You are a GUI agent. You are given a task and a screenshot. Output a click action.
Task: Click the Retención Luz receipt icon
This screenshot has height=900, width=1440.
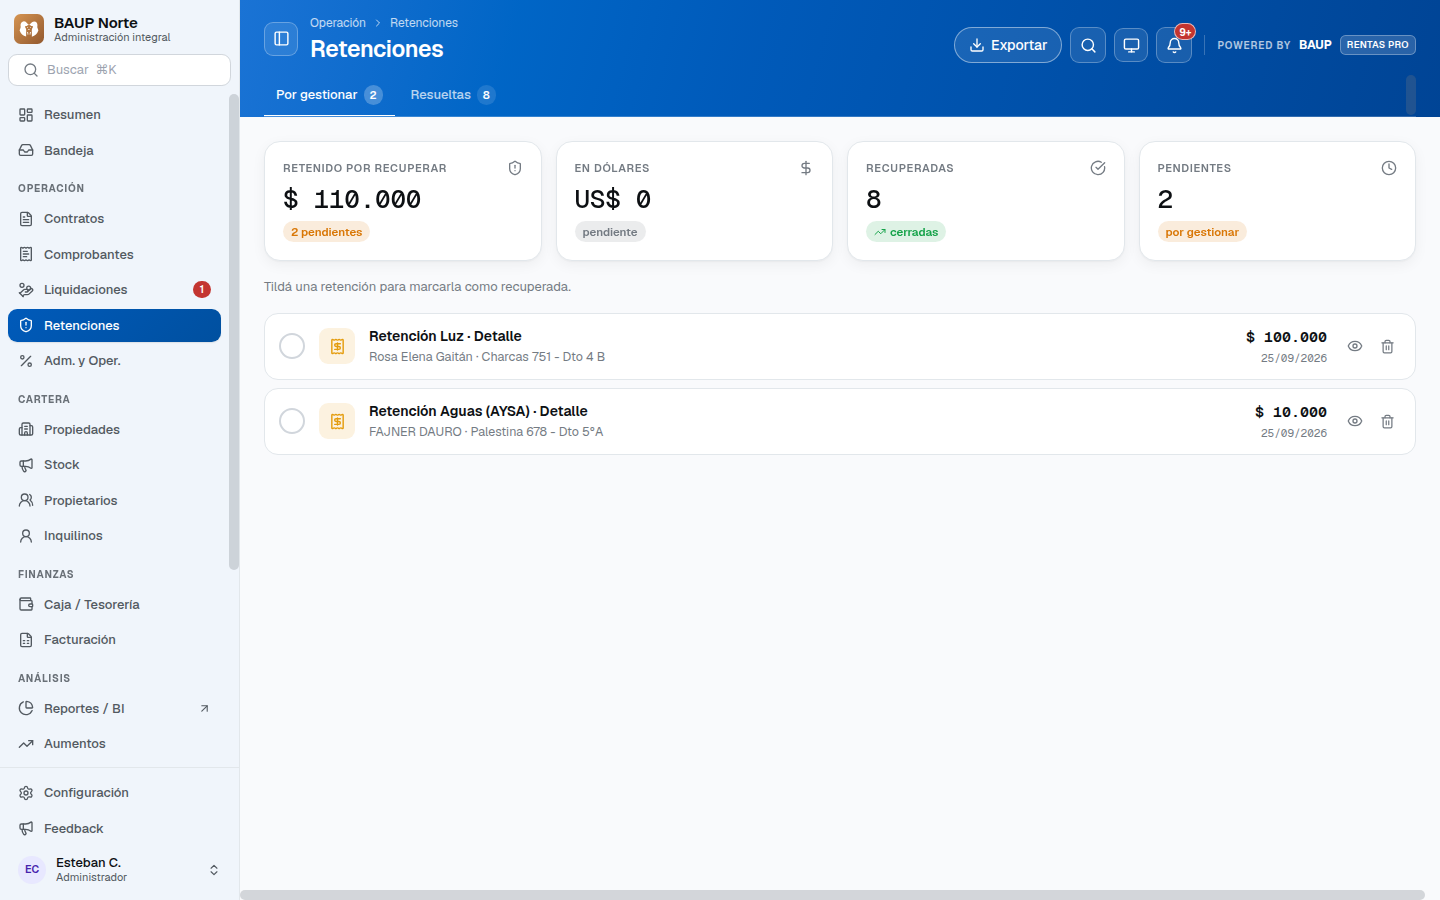(337, 346)
